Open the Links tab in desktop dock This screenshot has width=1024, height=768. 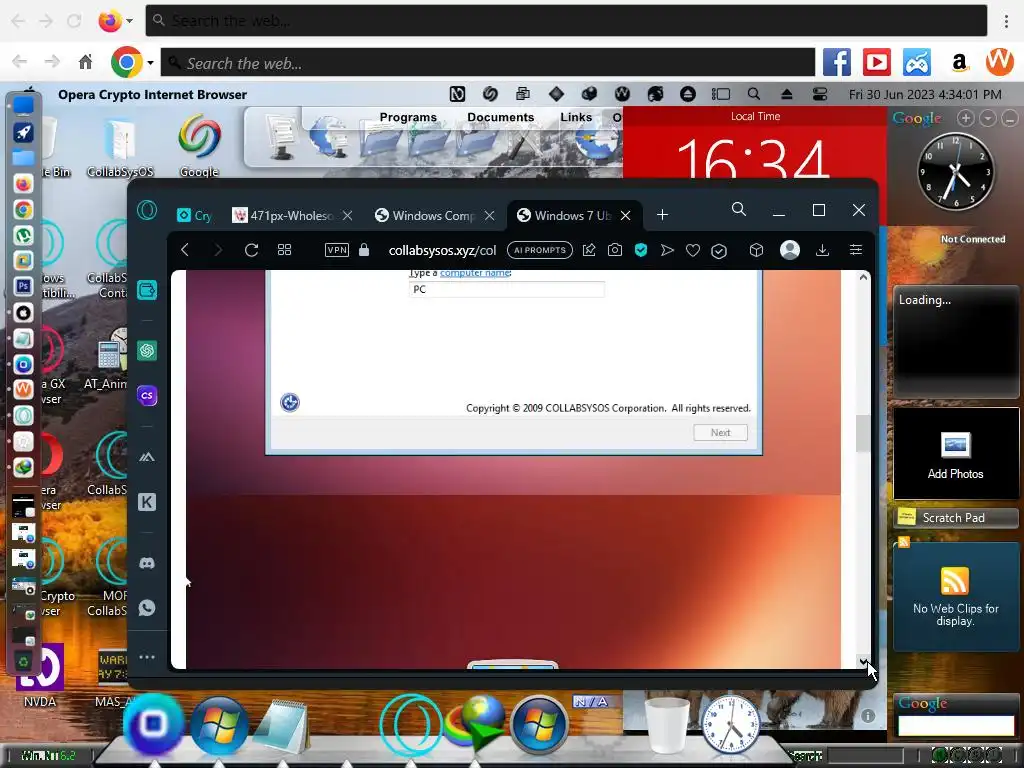(576, 118)
